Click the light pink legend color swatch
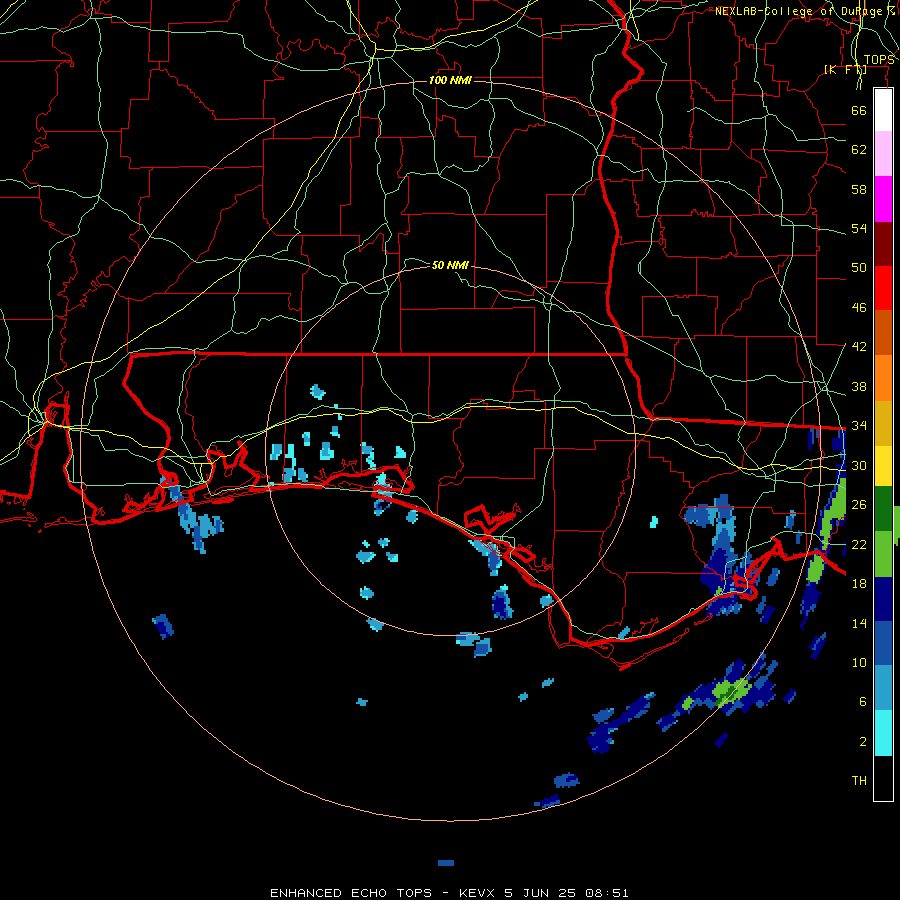The image size is (900, 900). (883, 154)
